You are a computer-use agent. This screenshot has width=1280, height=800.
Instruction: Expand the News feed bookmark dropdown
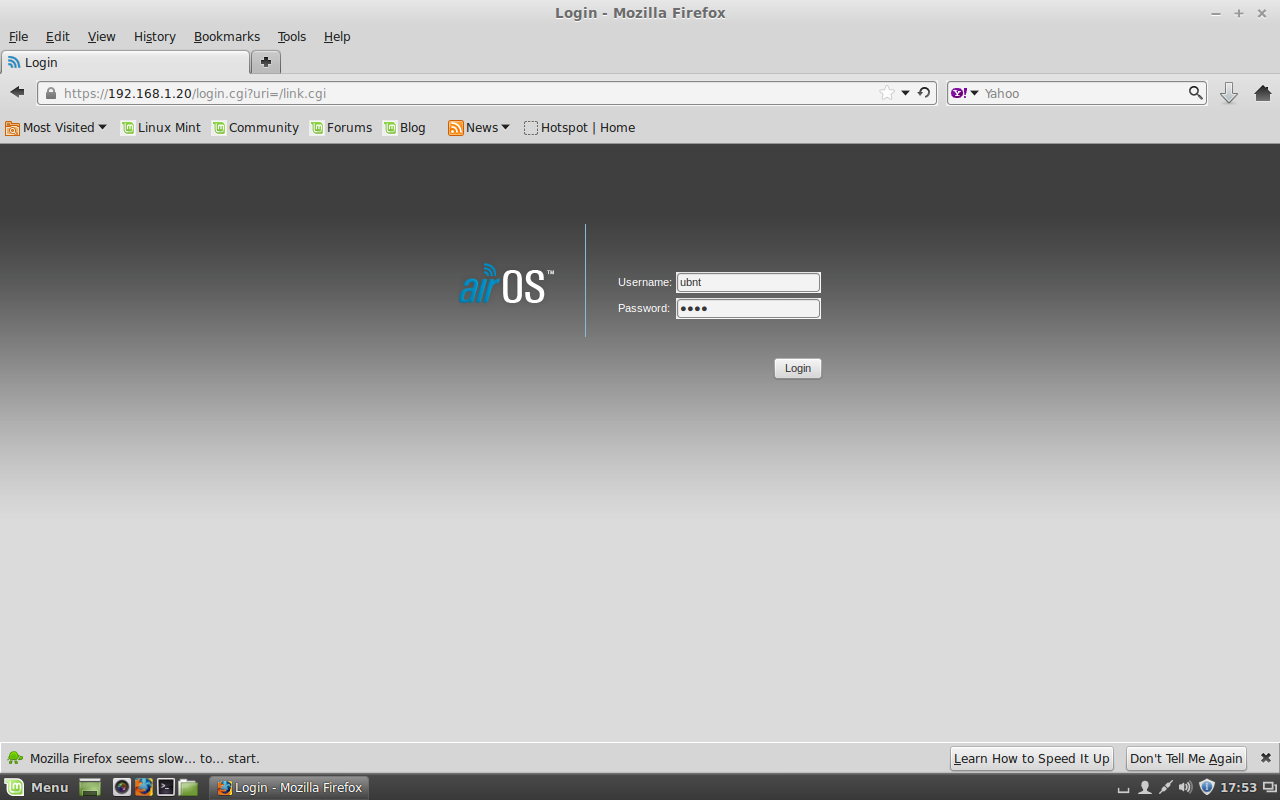click(x=479, y=127)
